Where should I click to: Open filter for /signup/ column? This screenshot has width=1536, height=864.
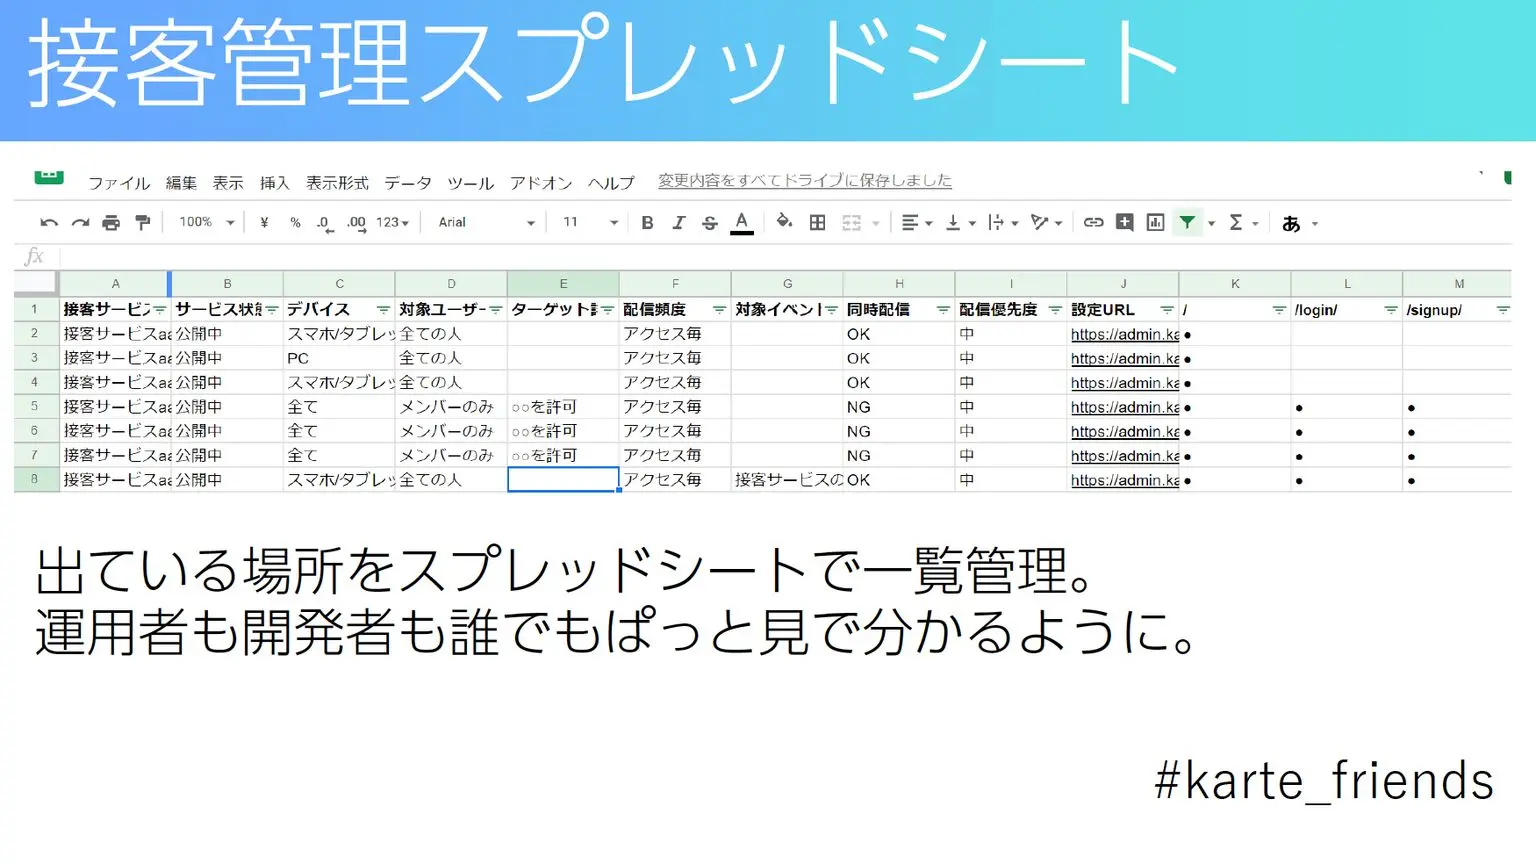1503,310
